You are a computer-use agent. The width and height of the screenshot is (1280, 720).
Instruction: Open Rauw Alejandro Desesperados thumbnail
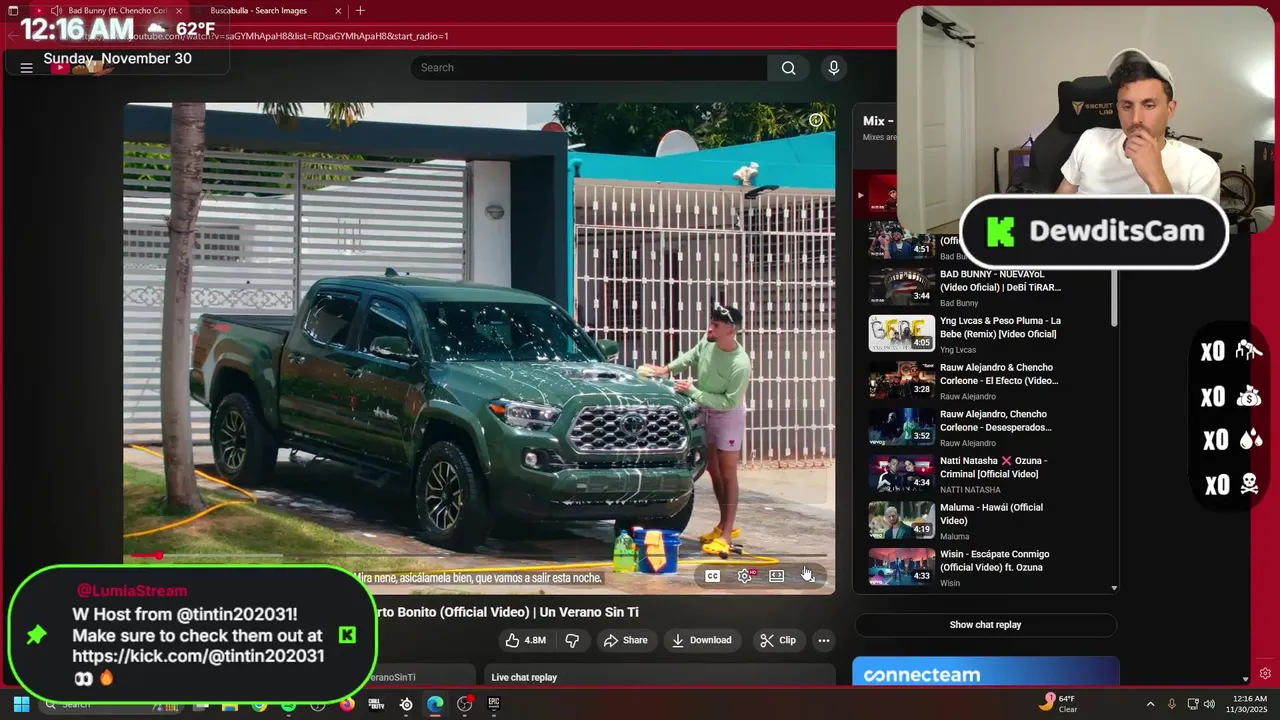pos(901,427)
